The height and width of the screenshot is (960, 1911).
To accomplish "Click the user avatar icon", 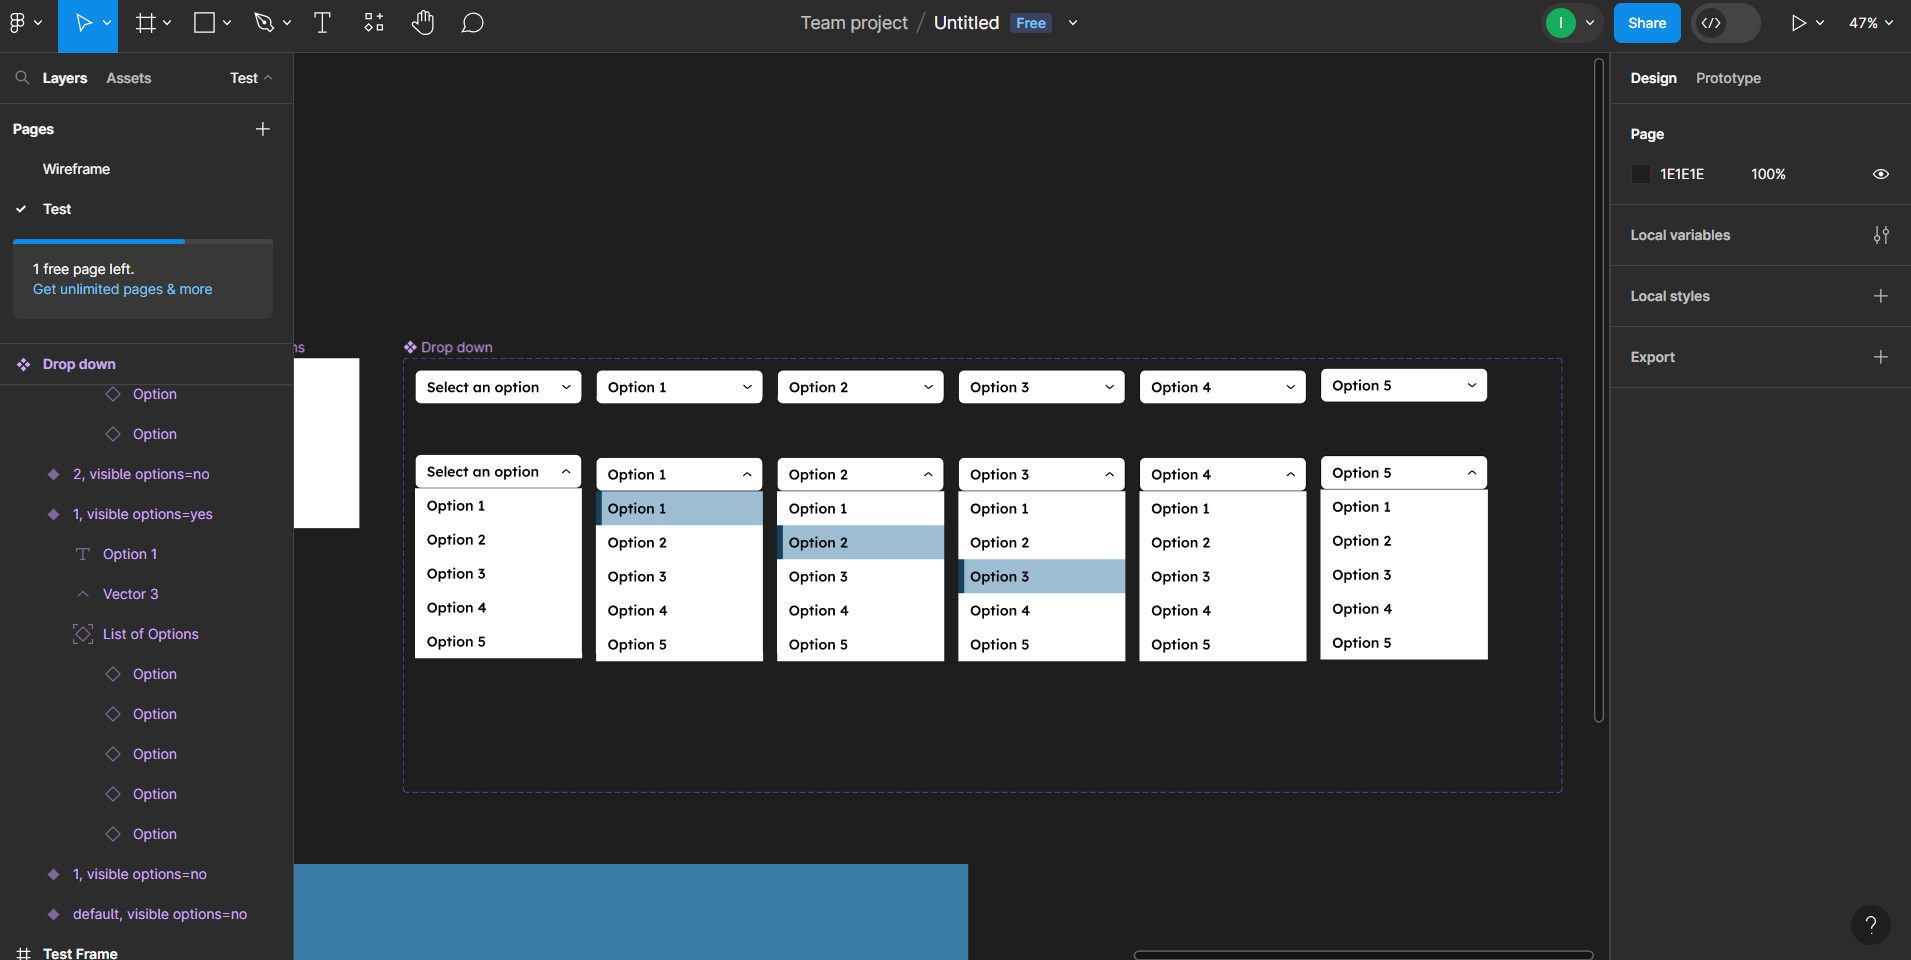I will (x=1560, y=23).
